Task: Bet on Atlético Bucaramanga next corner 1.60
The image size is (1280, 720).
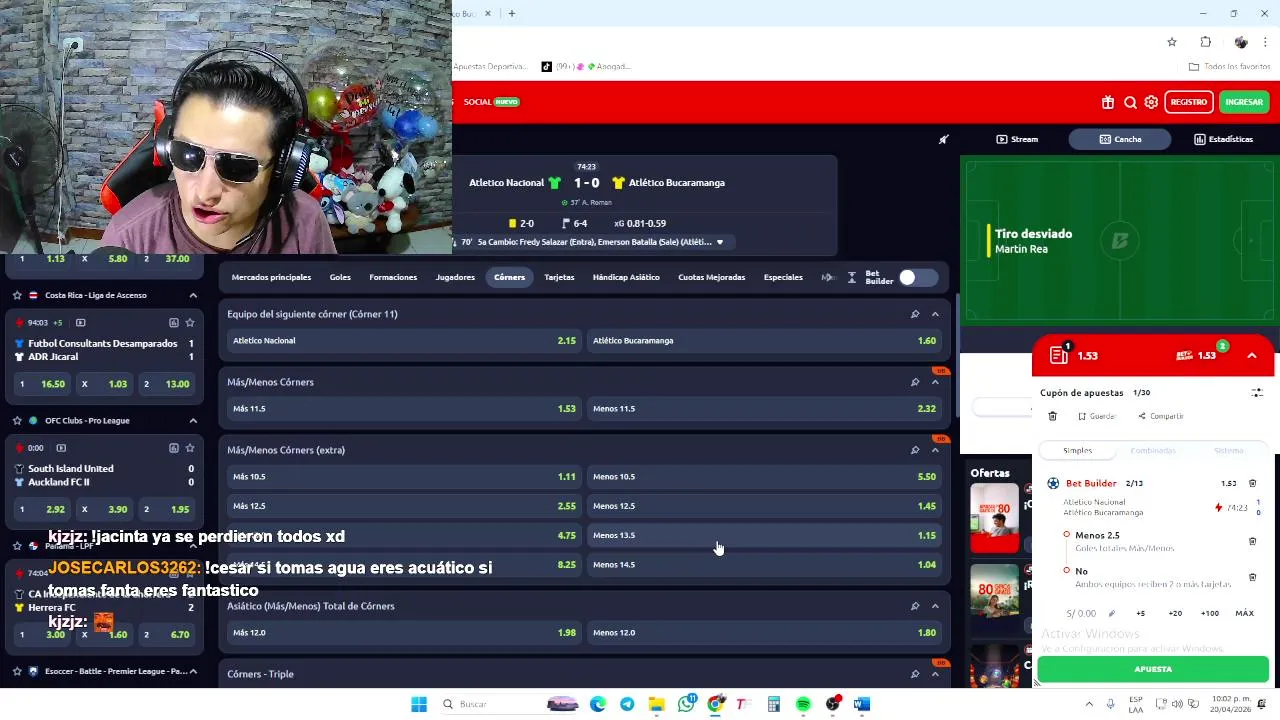Action: click(x=764, y=341)
